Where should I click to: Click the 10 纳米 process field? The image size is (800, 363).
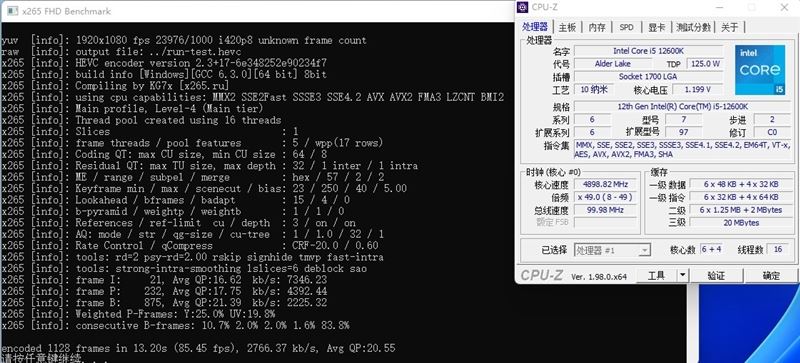point(593,89)
